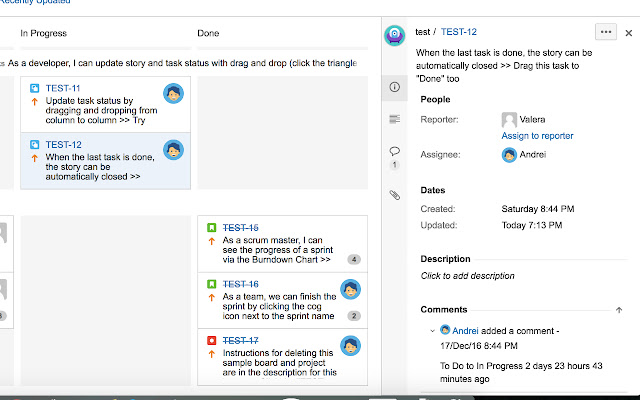Open attachments paperclip icon
The height and width of the screenshot is (400, 640).
[395, 195]
